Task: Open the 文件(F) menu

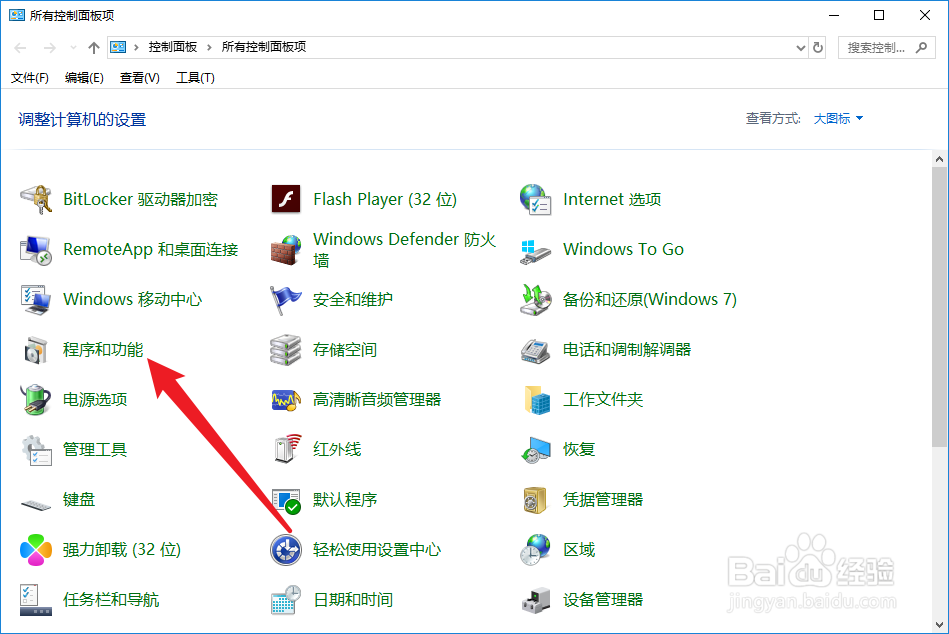Action: tap(30, 78)
